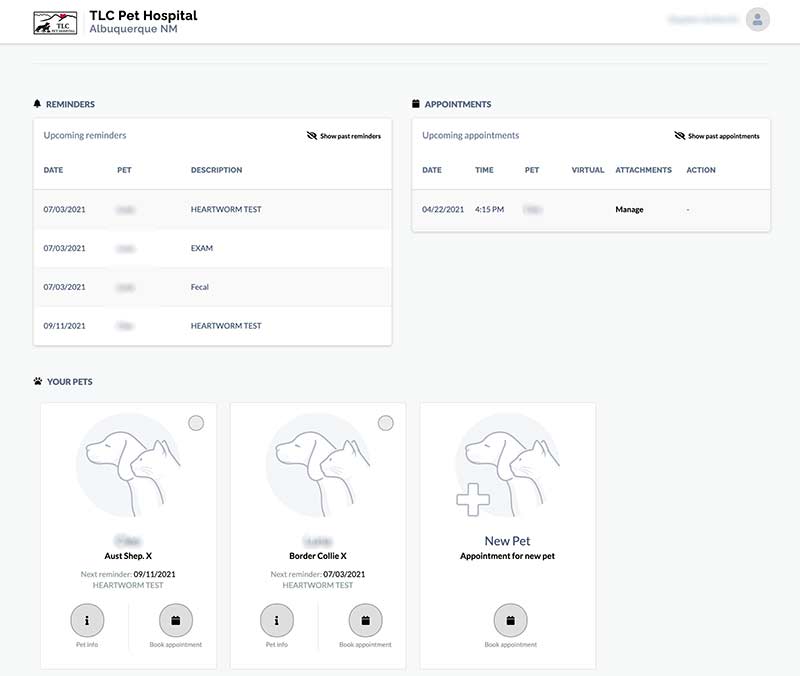Open Pet info for Border Collie X

click(x=277, y=620)
